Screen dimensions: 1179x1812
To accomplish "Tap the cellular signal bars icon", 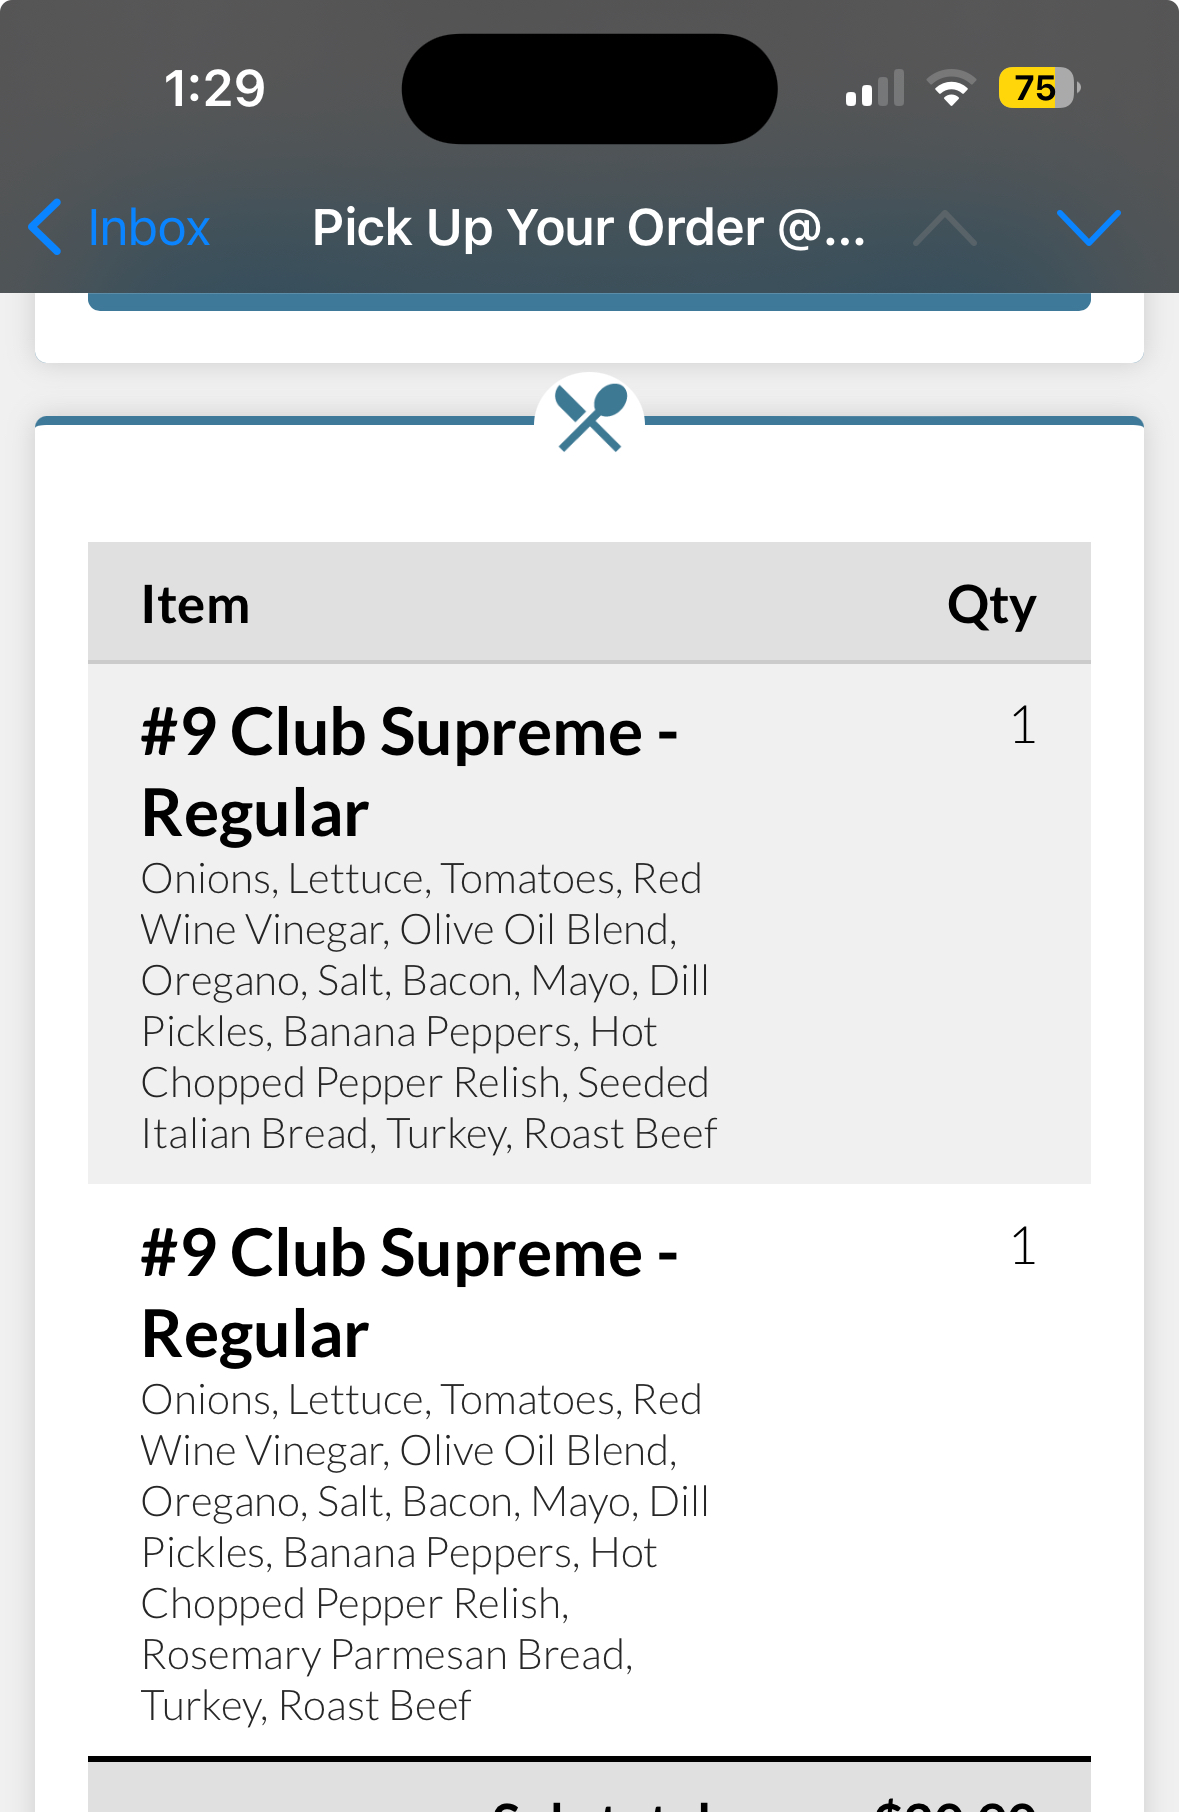I will (x=874, y=88).
